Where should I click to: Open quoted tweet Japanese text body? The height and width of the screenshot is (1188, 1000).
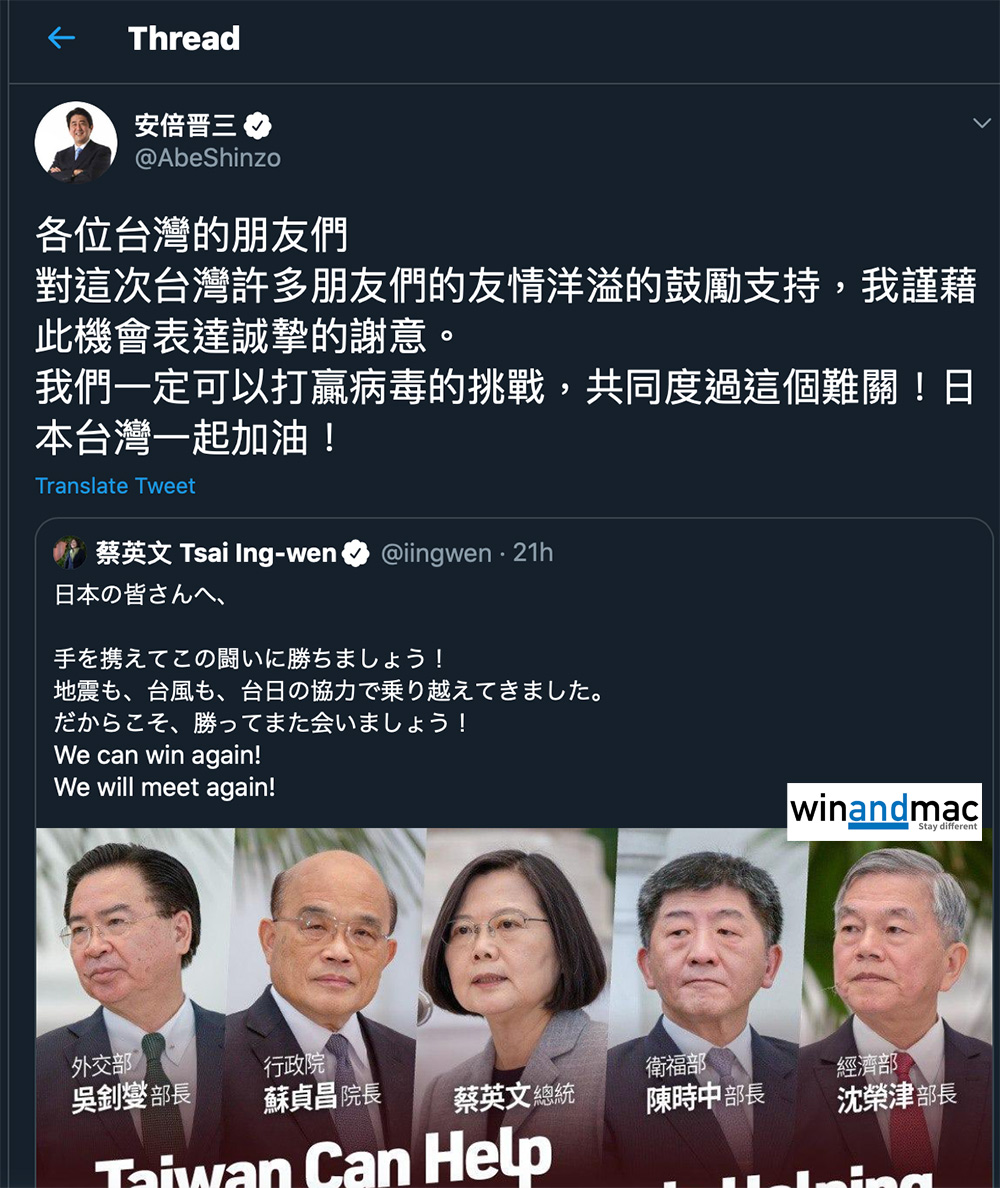pyautogui.click(x=329, y=690)
